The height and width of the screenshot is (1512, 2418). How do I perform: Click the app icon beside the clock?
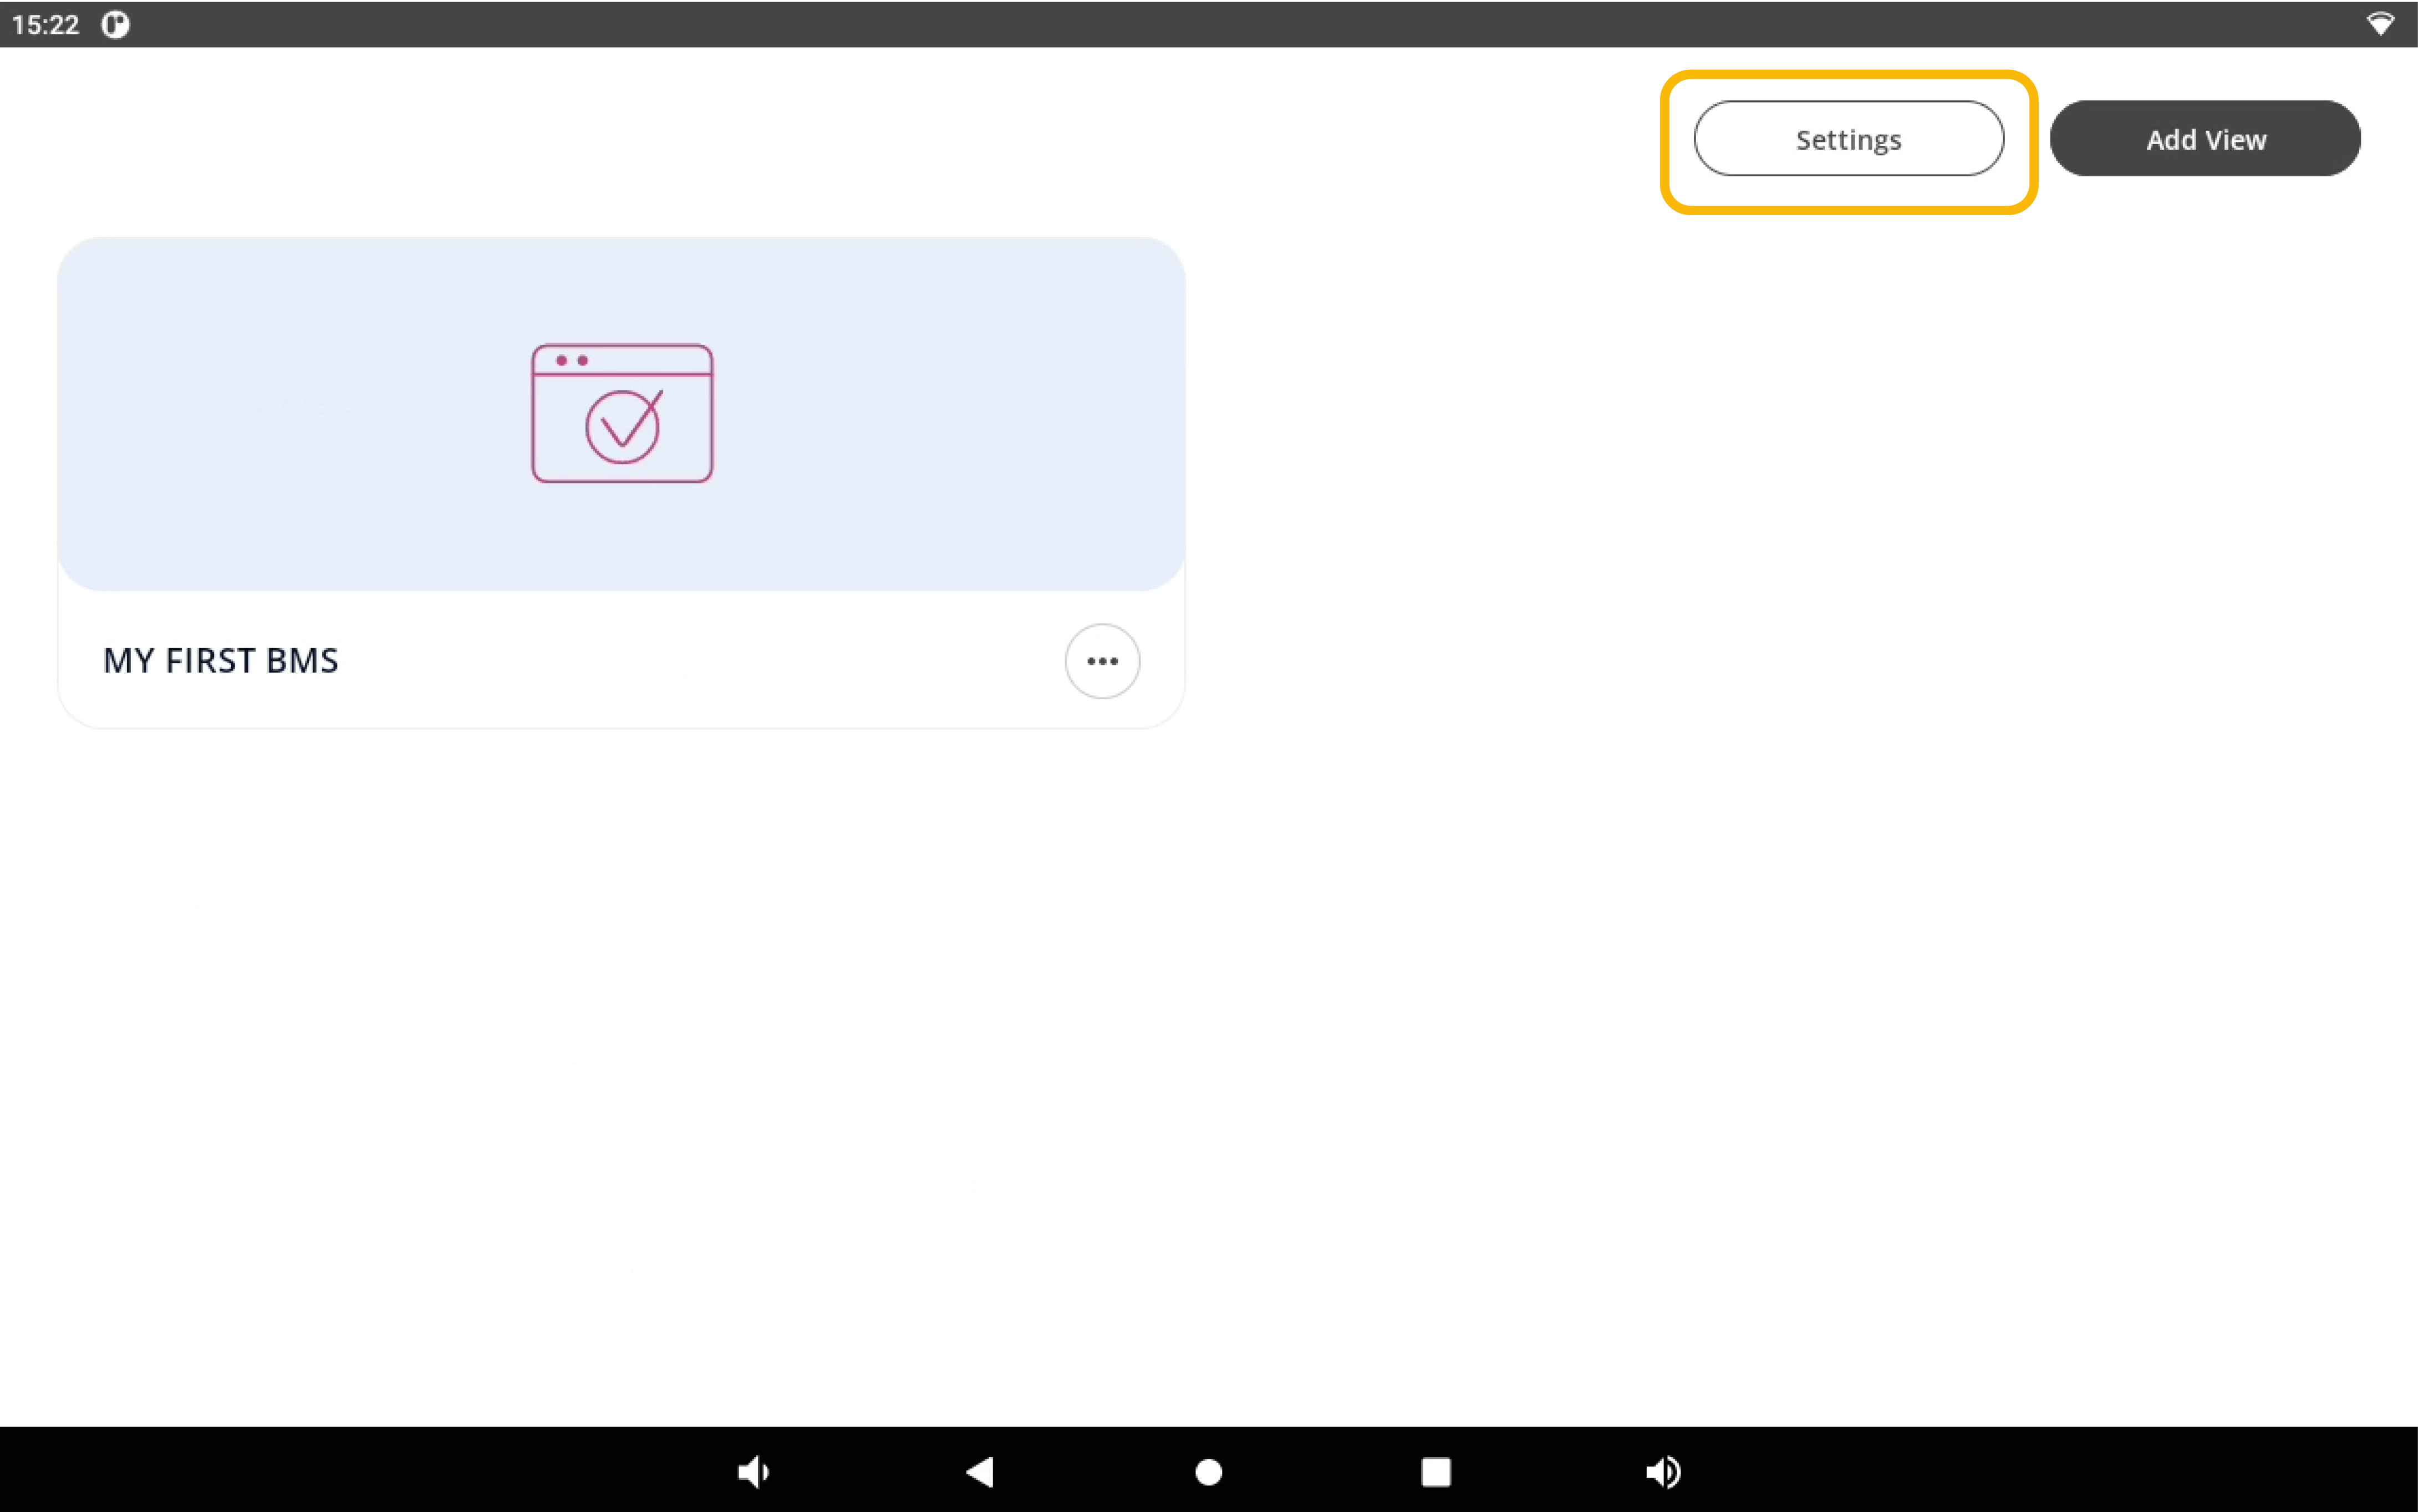click(x=115, y=24)
